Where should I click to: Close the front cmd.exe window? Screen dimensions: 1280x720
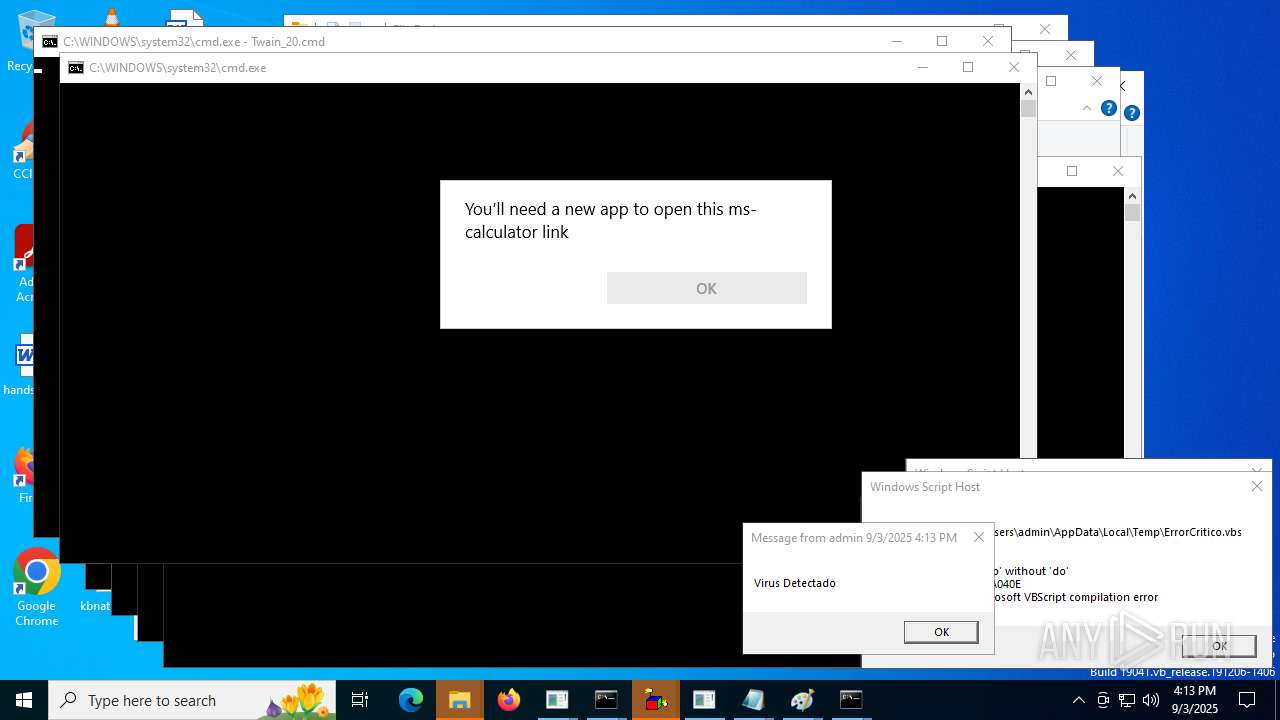(1014, 67)
